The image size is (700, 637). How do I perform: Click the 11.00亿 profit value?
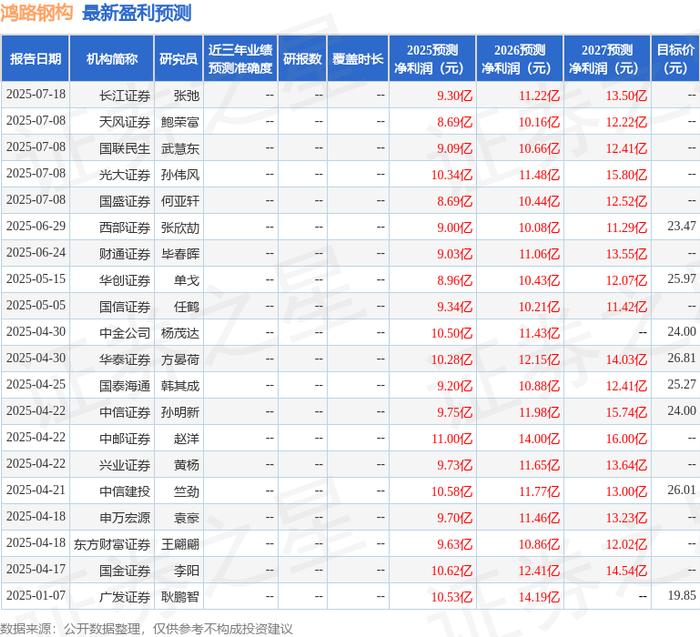click(451, 438)
